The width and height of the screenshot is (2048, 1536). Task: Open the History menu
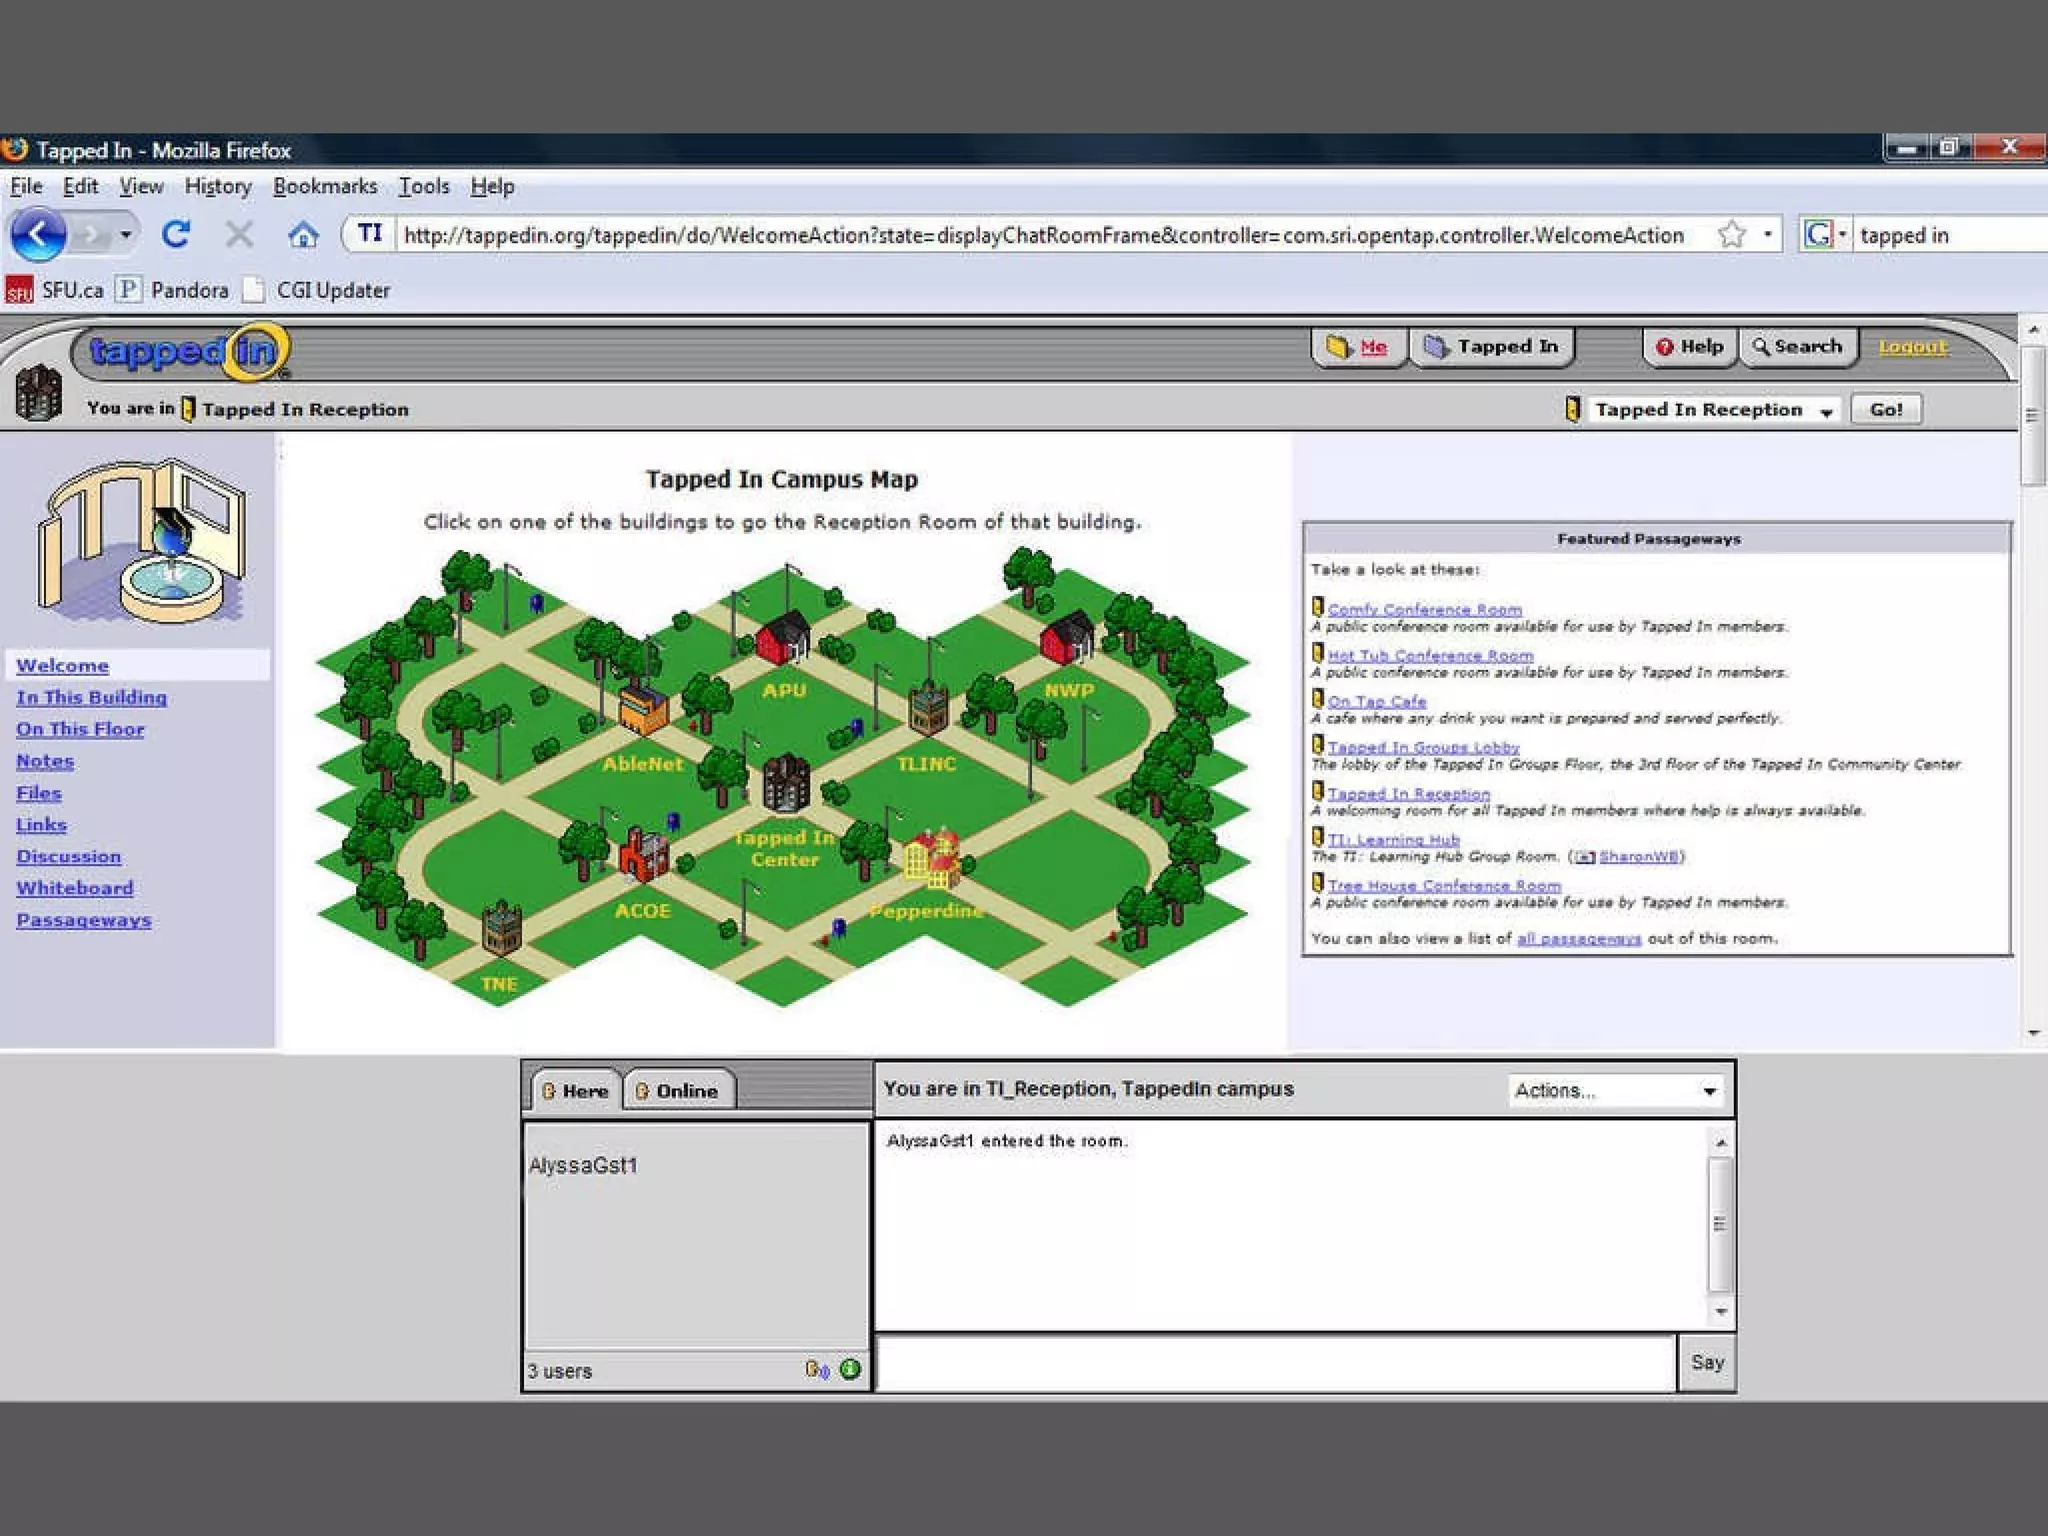click(x=217, y=186)
